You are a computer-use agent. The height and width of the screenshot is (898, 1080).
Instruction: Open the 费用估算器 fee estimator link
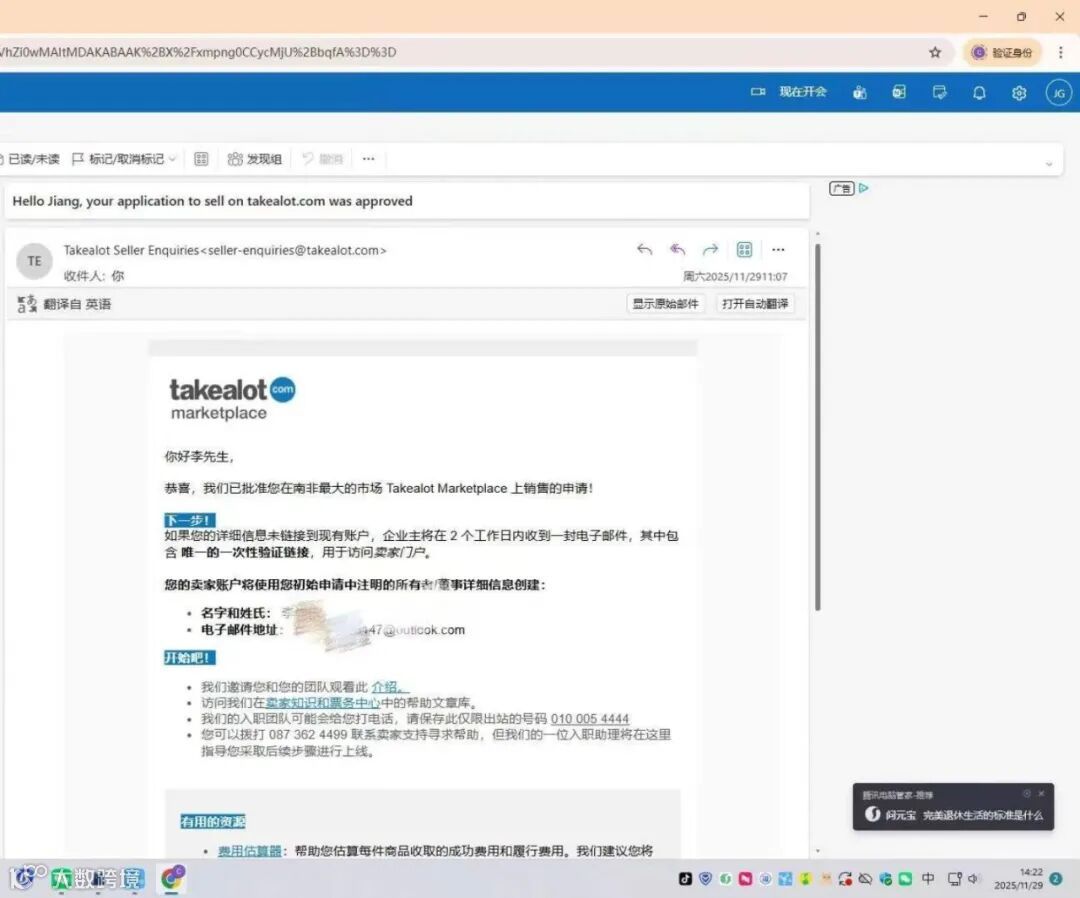249,851
